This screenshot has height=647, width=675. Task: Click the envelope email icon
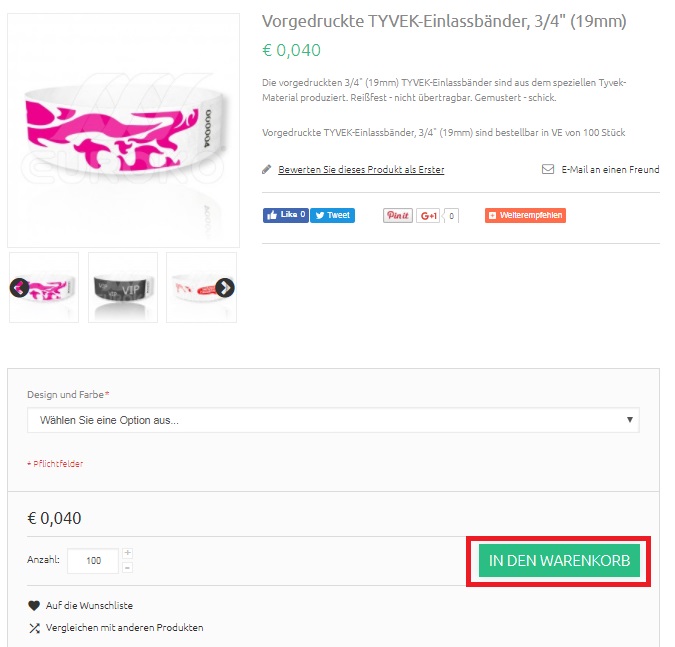click(548, 169)
